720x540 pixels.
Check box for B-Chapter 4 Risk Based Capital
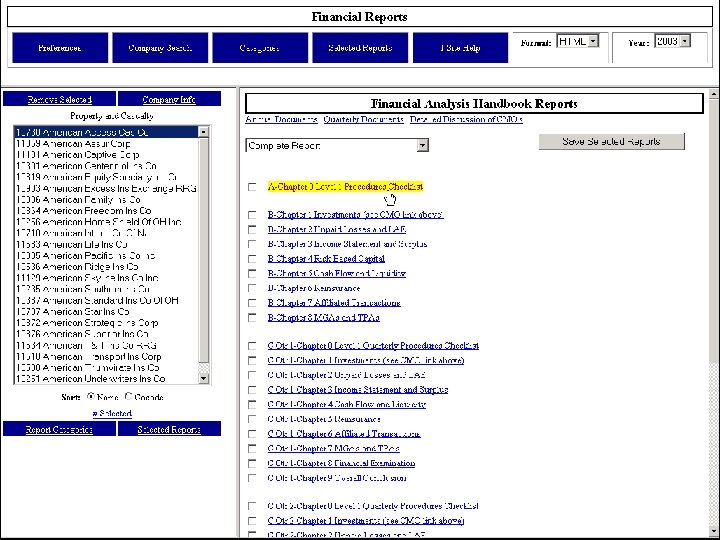tap(252, 259)
